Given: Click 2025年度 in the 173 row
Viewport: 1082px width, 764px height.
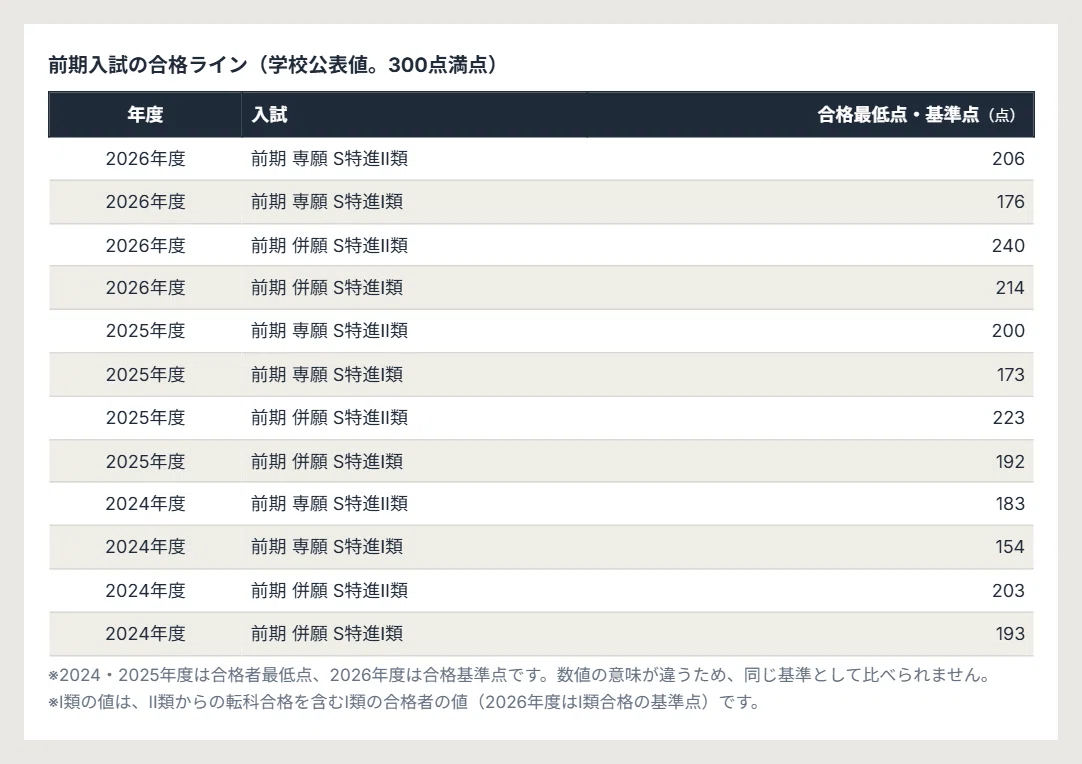Looking at the screenshot, I should pyautogui.click(x=146, y=375).
